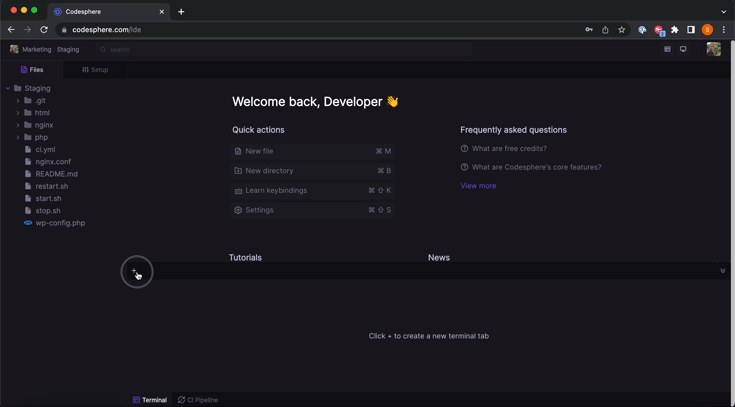Click the monitor display icon in header
The width and height of the screenshot is (735, 407).
point(683,49)
